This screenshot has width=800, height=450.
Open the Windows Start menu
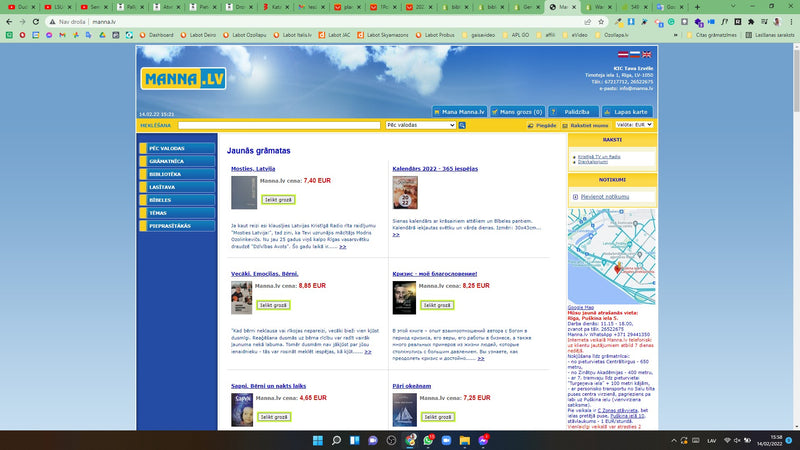(x=317, y=440)
